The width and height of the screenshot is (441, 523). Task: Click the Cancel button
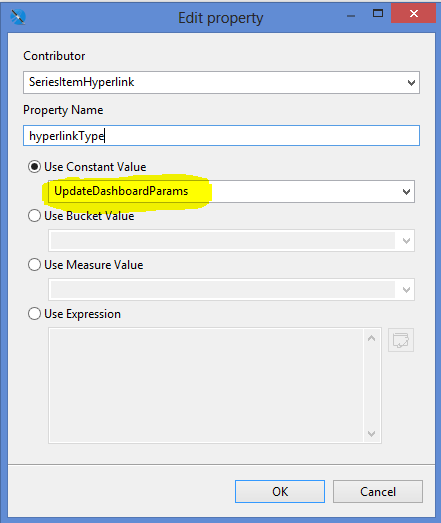(x=378, y=491)
